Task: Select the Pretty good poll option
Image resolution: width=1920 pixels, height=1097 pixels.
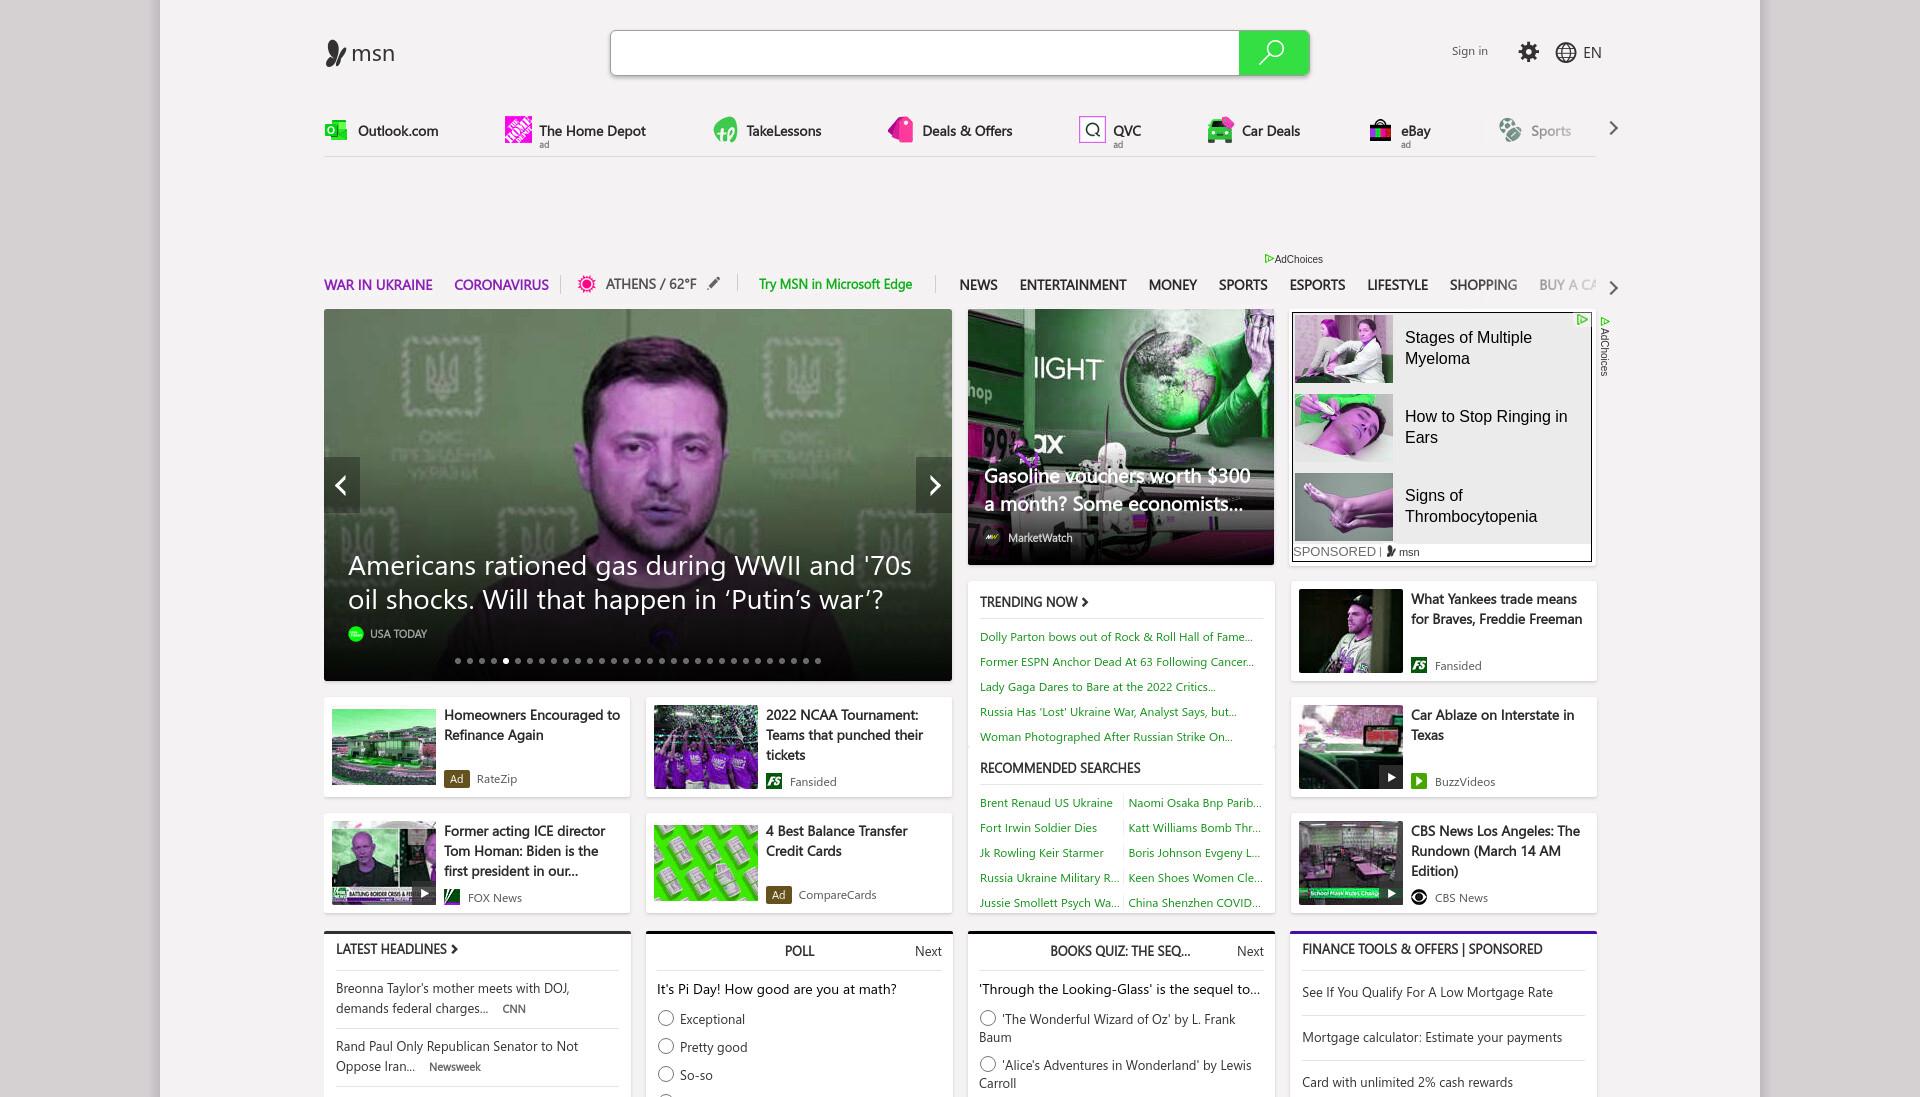Action: (x=666, y=1046)
